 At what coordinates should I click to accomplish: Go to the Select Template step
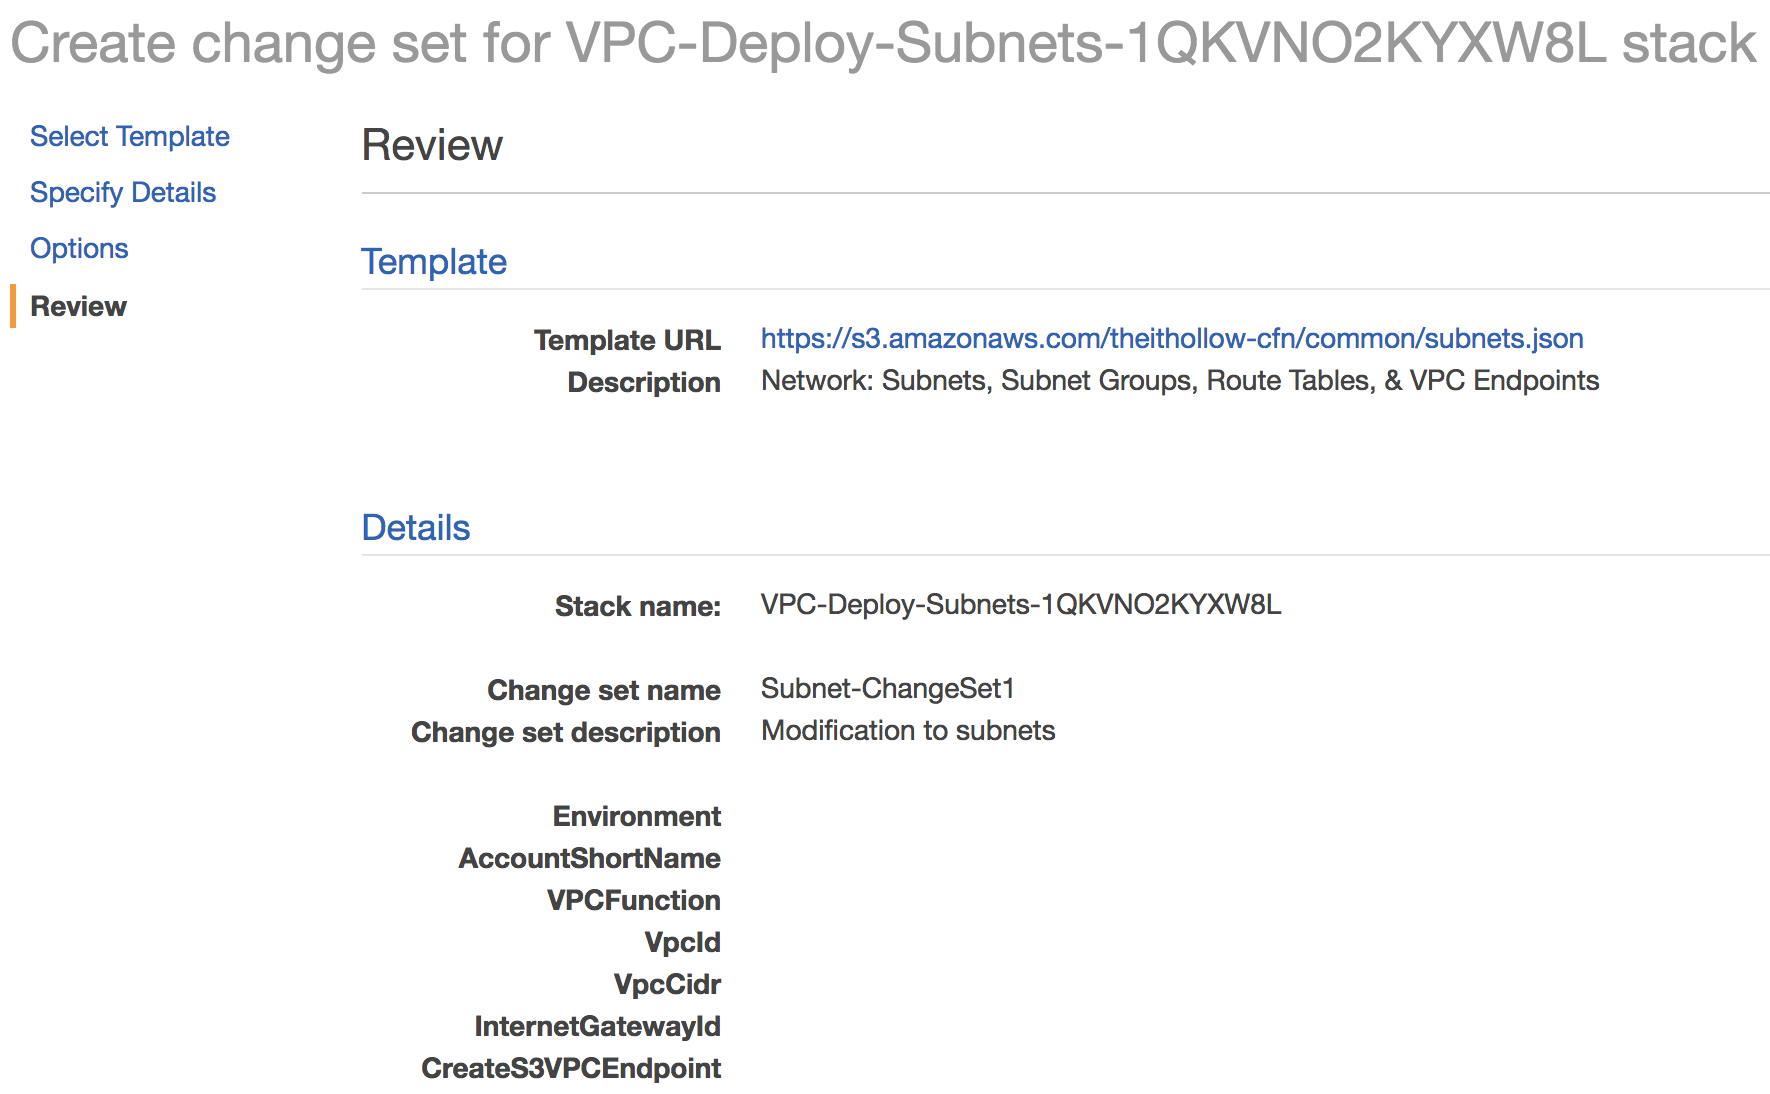pyautogui.click(x=130, y=137)
